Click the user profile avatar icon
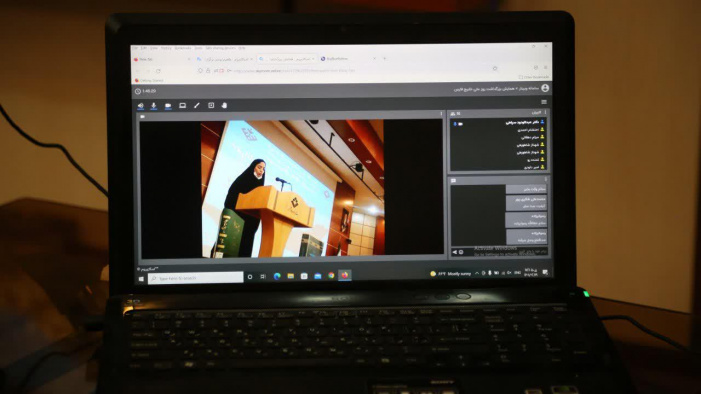 [545, 89]
